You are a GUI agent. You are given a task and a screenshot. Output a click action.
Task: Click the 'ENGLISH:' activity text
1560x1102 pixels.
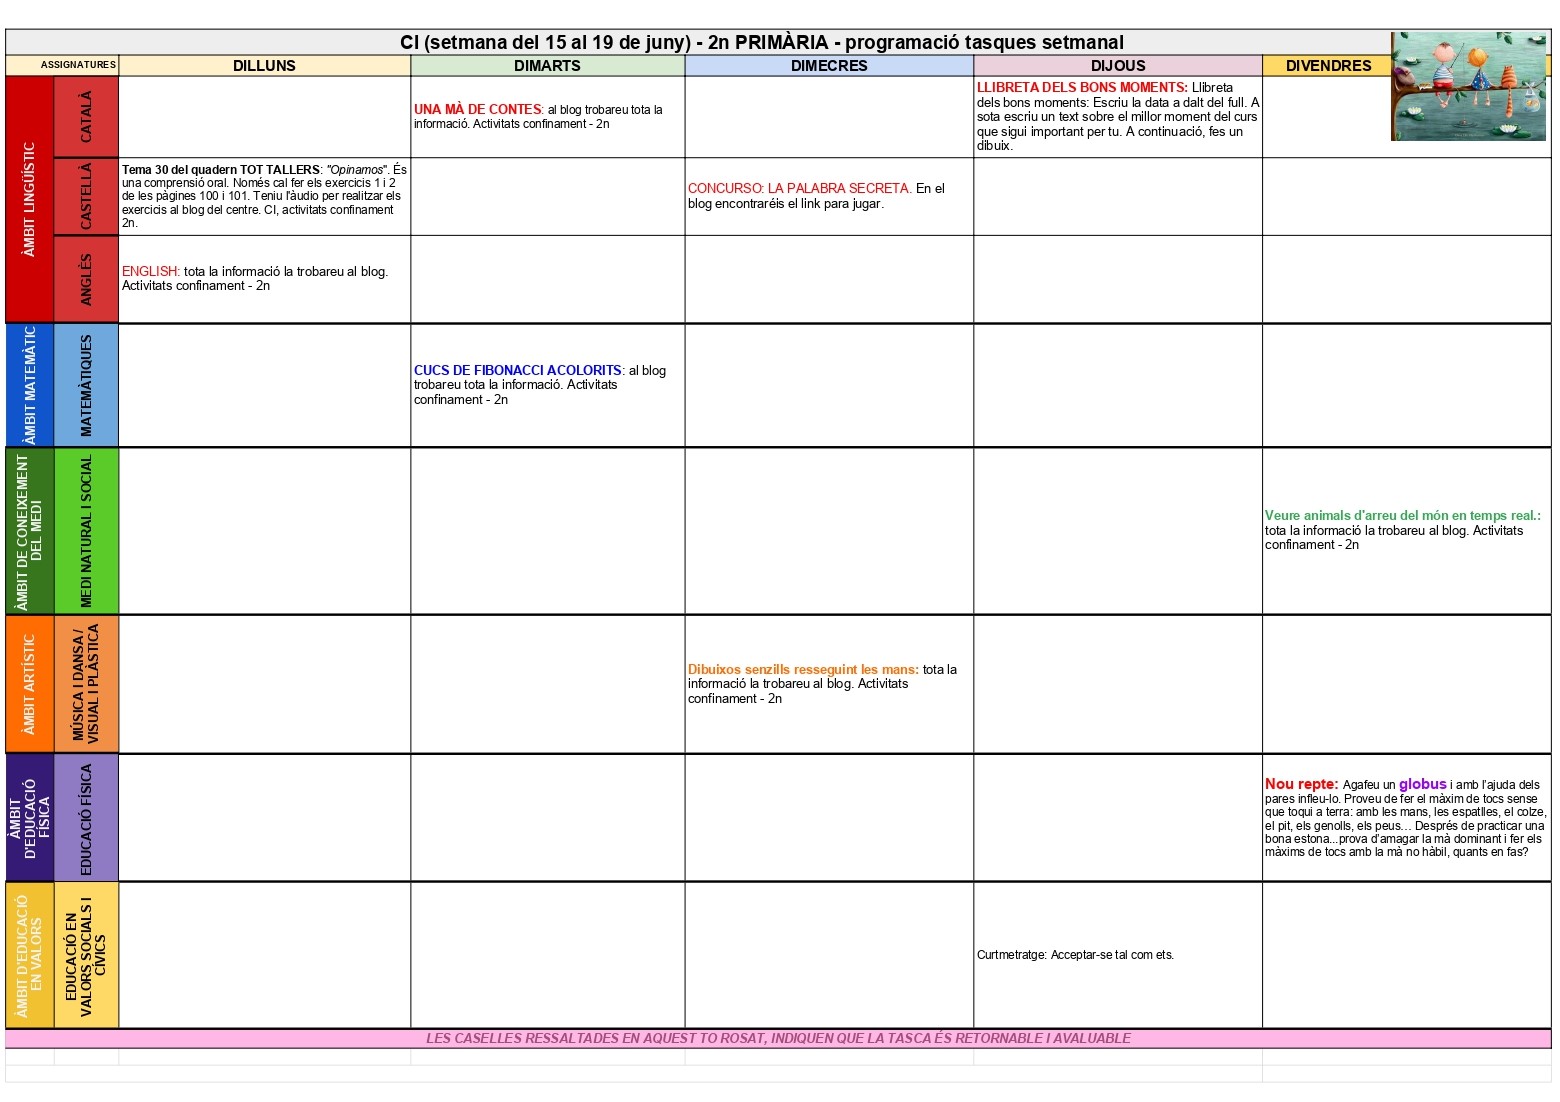point(150,271)
